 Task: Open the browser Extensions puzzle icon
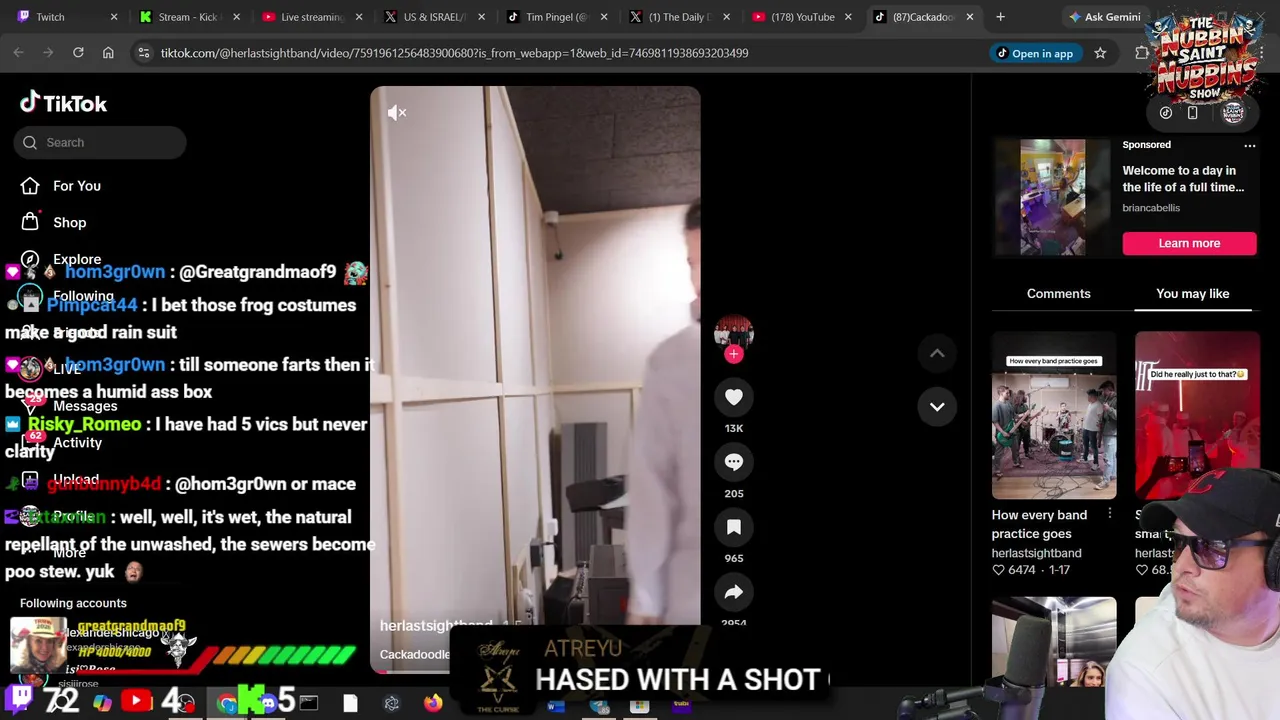click(x=1142, y=53)
